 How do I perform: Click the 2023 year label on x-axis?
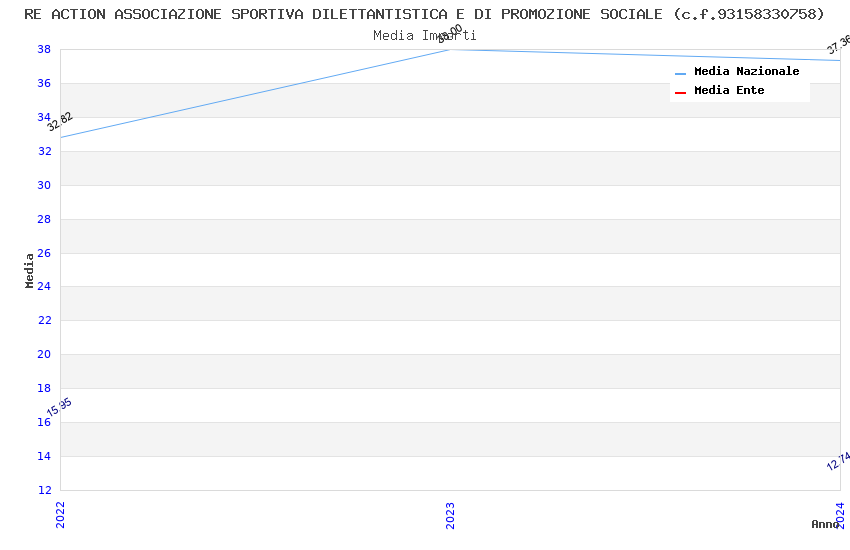pyautogui.click(x=450, y=515)
